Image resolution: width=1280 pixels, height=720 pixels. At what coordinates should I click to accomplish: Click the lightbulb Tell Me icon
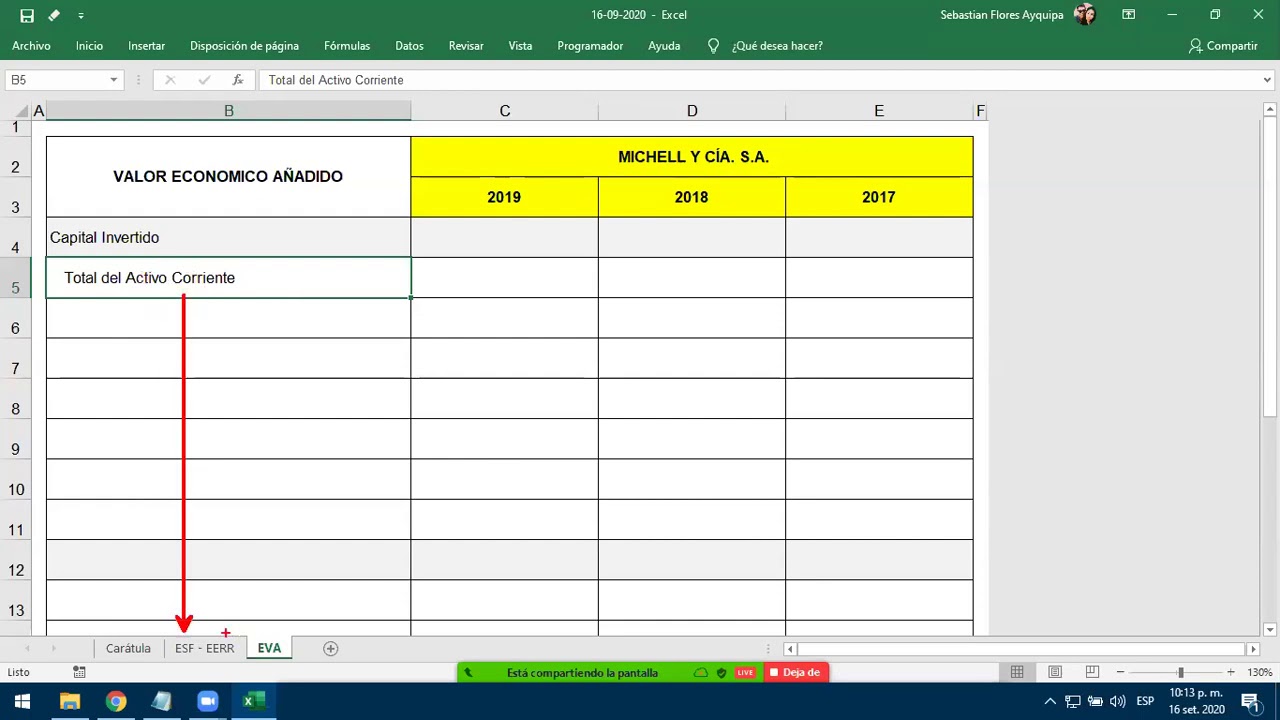[x=713, y=46]
